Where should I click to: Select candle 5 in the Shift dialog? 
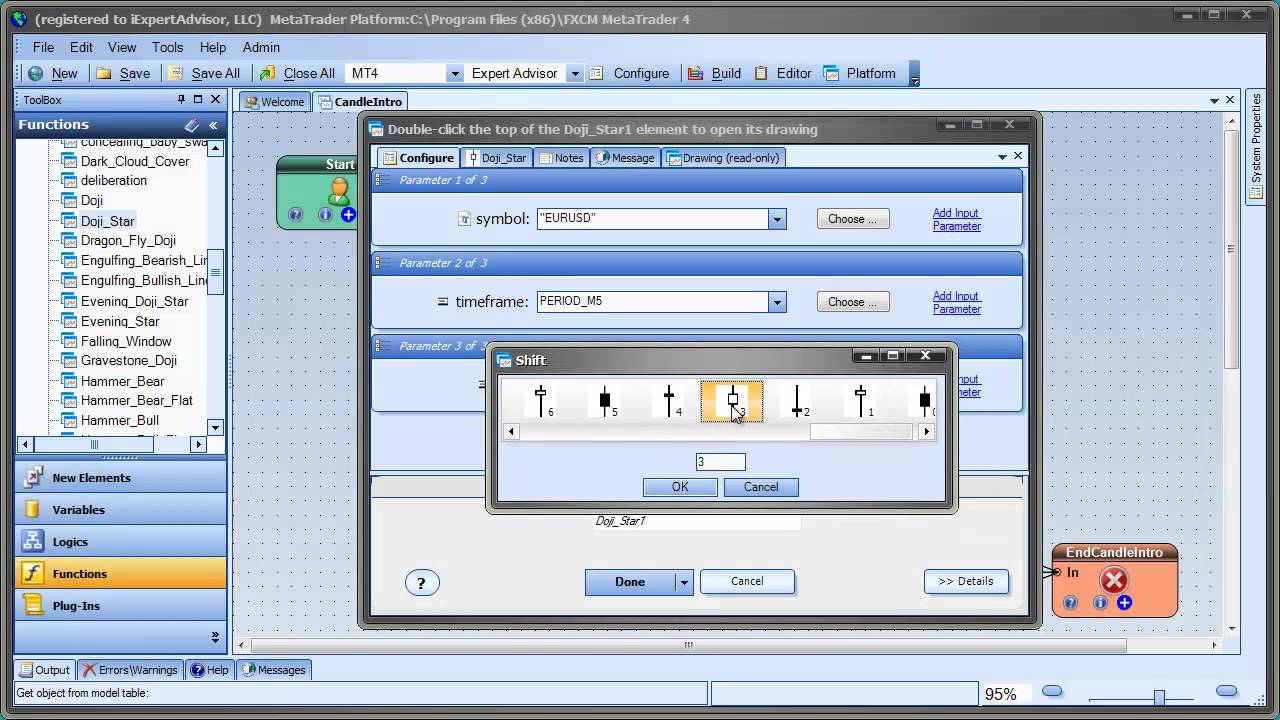(x=606, y=401)
